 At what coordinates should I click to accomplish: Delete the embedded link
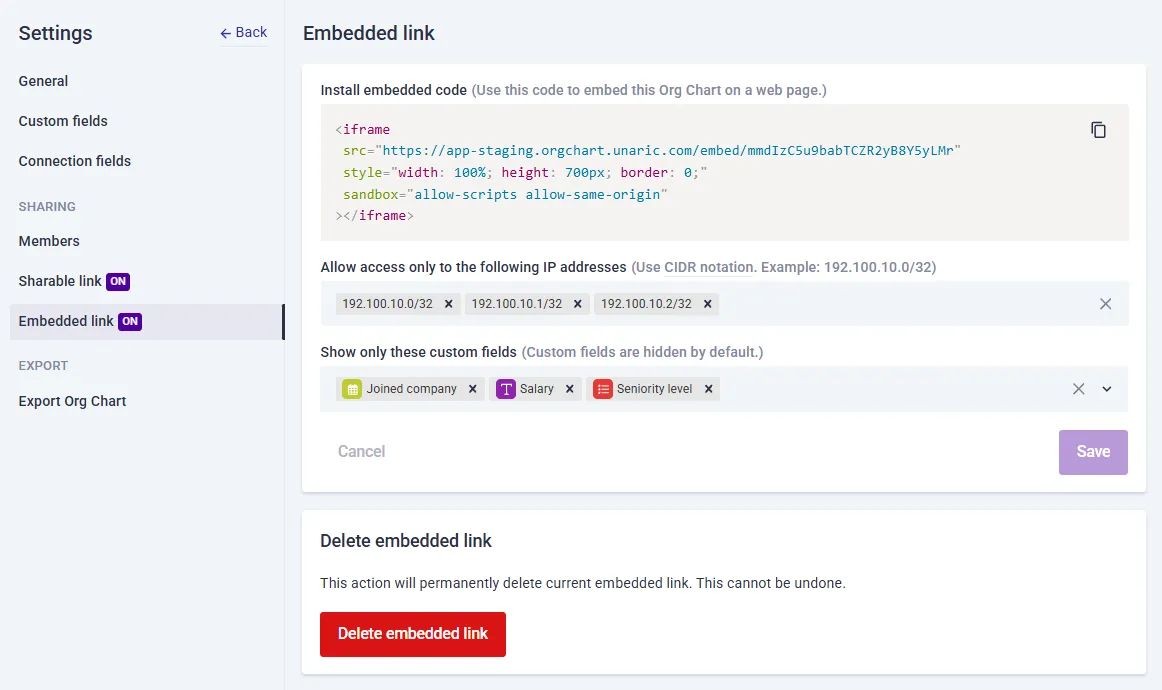tap(413, 634)
